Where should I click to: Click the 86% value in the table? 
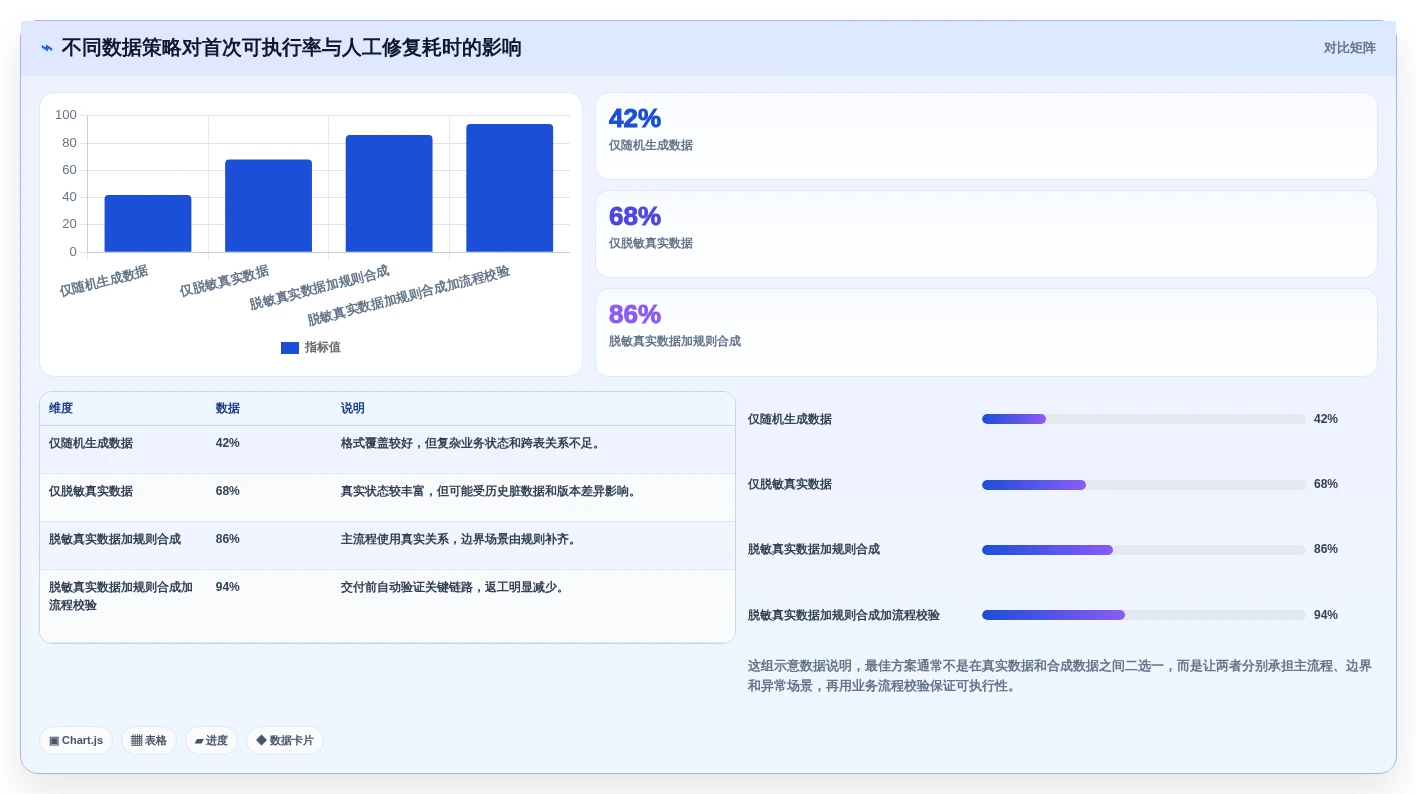228,539
